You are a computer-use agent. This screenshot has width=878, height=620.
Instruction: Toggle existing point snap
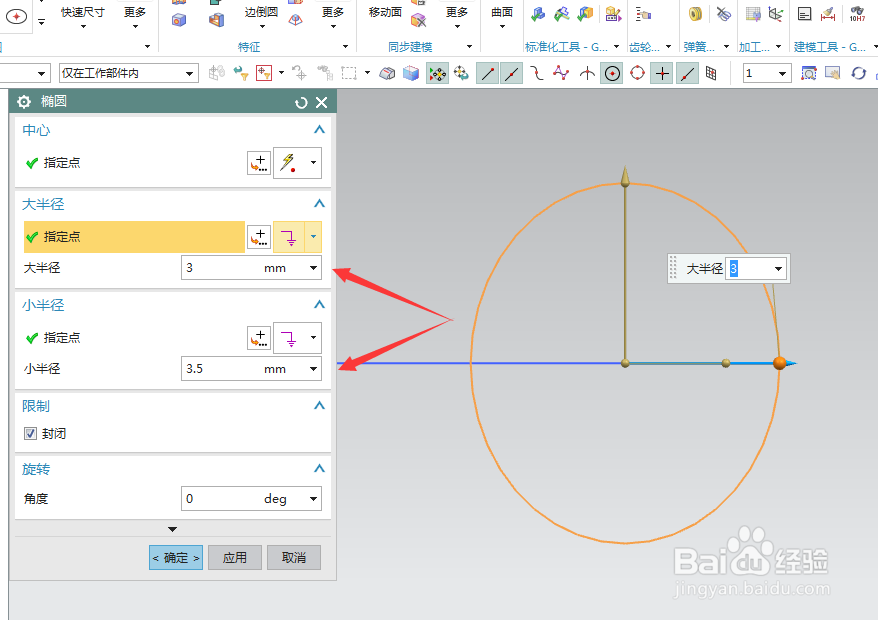click(662, 73)
